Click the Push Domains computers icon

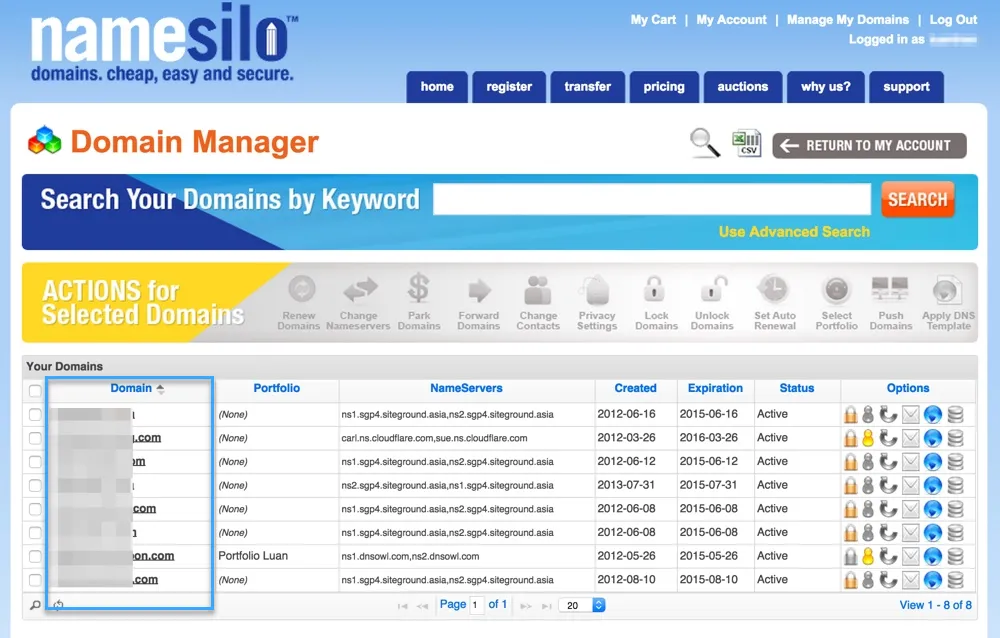890,289
